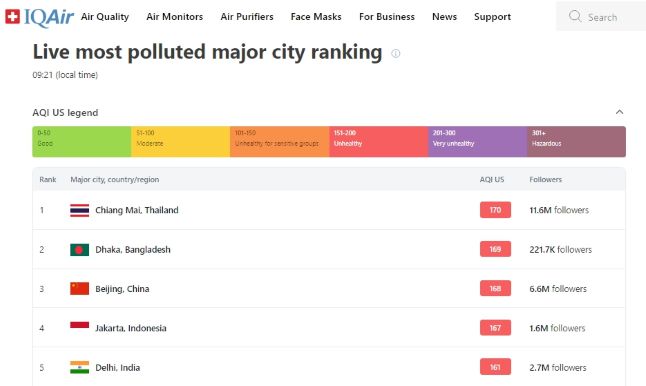646x386 pixels.
Task: Open Dhaka, Bangladesh city link
Action: 133,250
